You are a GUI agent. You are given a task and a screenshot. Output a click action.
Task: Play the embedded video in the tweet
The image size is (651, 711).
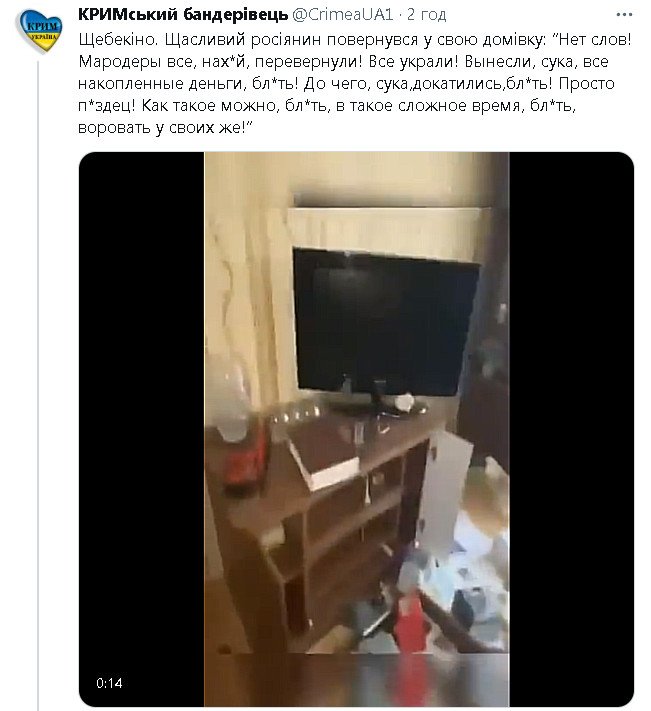(x=356, y=429)
